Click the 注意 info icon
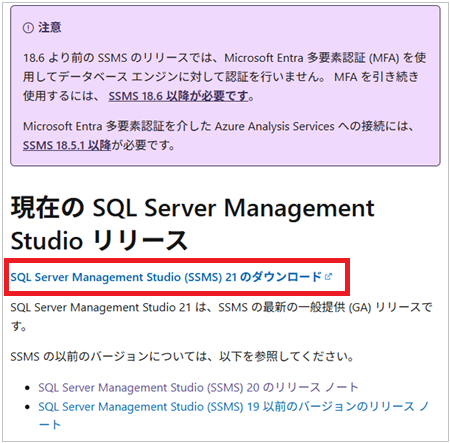This screenshot has height=443, width=450. pyautogui.click(x=28, y=28)
